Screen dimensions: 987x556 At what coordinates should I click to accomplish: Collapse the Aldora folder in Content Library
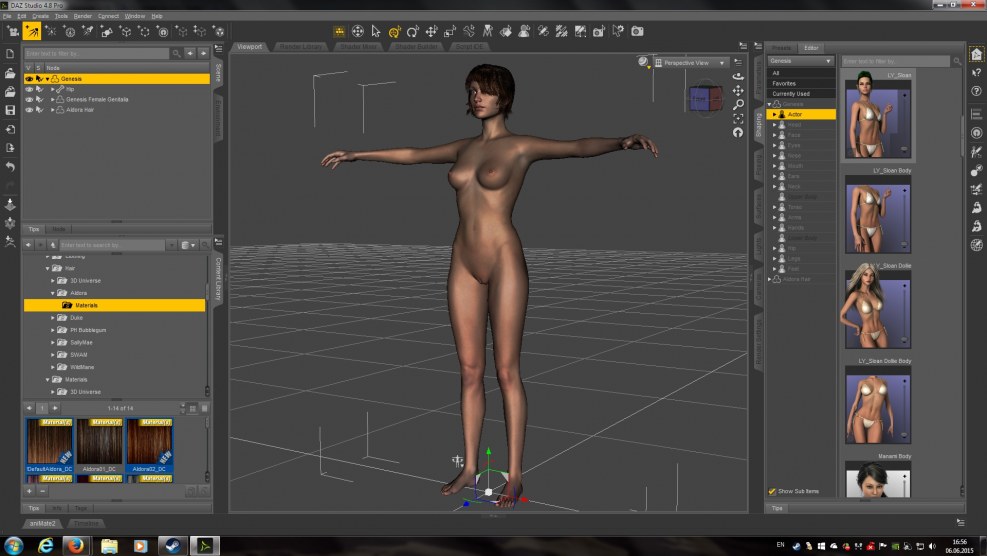(x=53, y=293)
